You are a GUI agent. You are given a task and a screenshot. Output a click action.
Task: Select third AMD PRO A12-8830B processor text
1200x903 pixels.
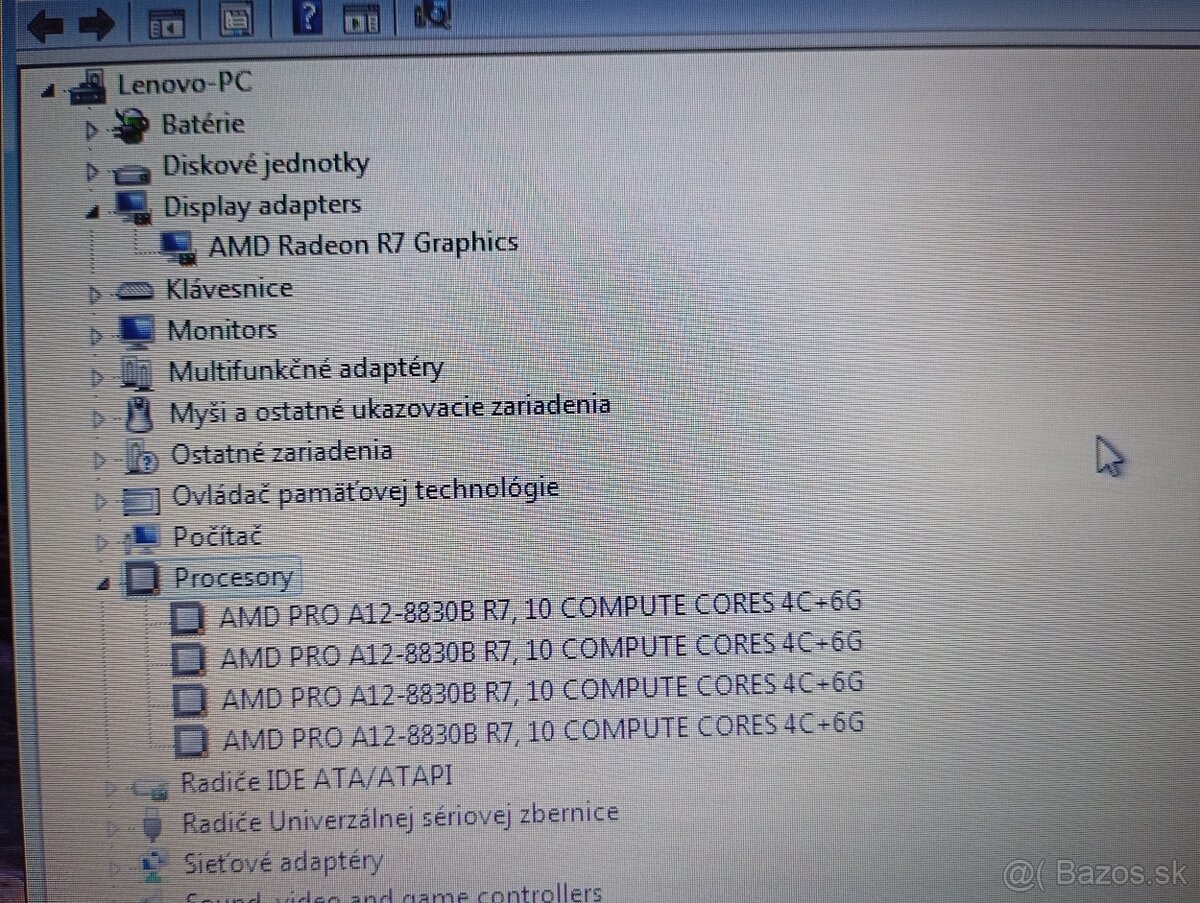tap(542, 692)
